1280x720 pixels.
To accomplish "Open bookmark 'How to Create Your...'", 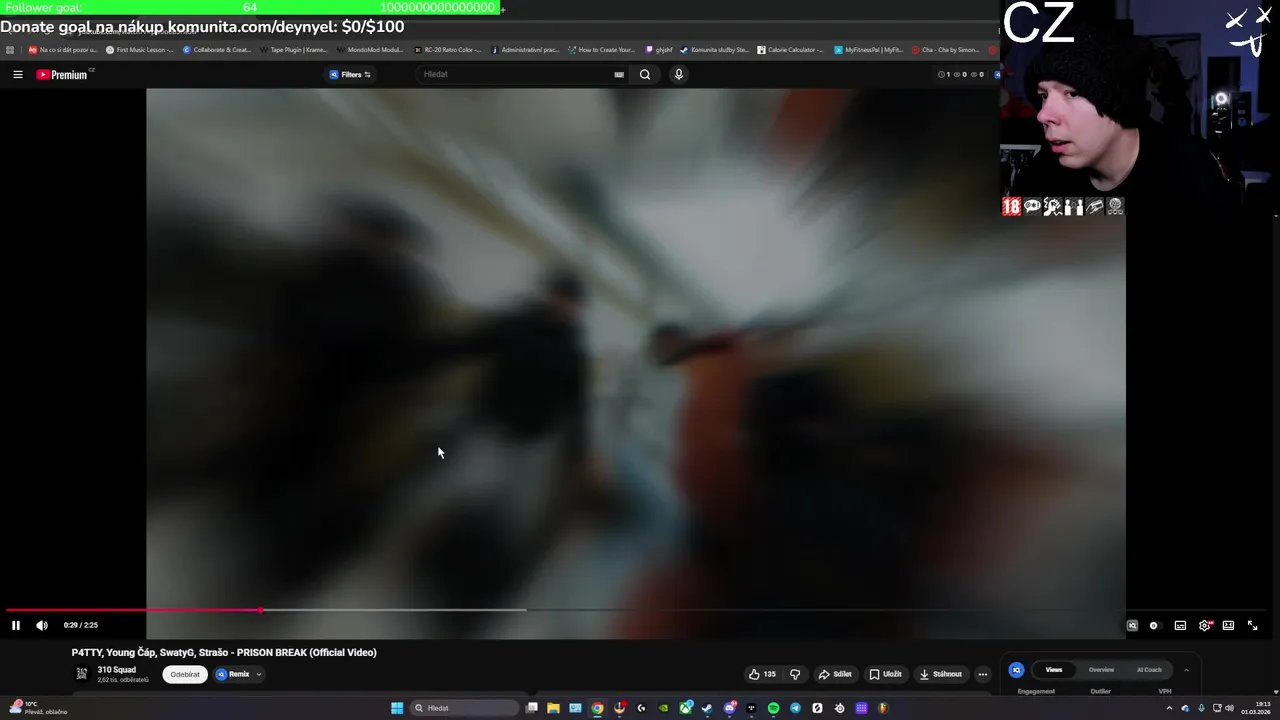I will point(601,50).
